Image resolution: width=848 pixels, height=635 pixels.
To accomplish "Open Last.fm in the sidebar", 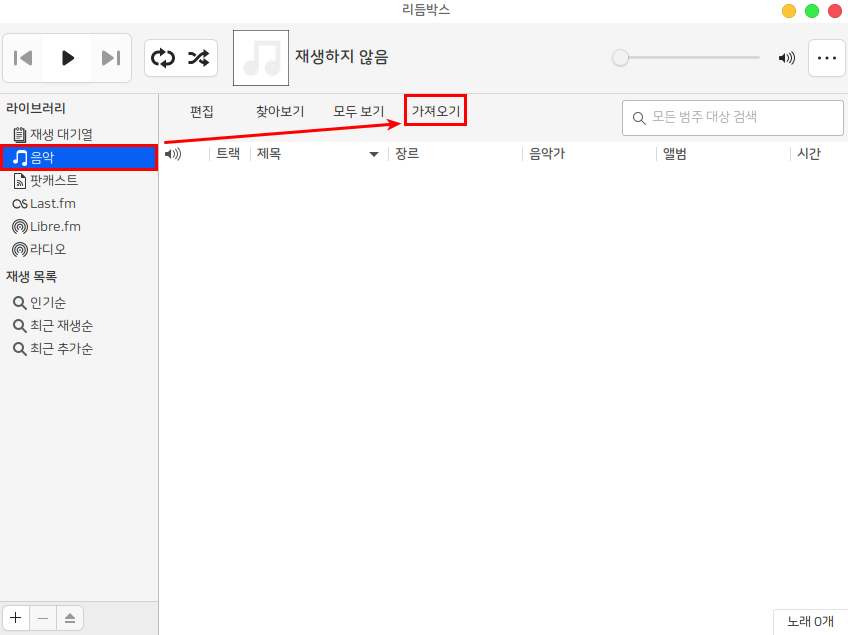I will point(52,203).
